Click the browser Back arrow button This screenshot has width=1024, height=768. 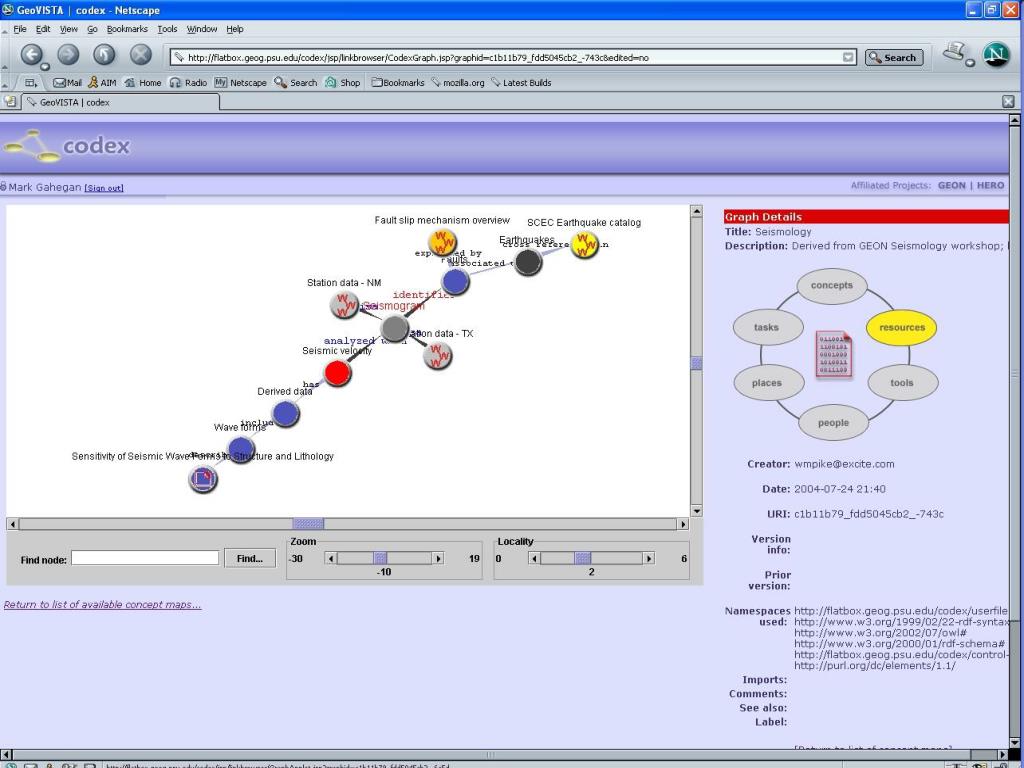pos(32,55)
